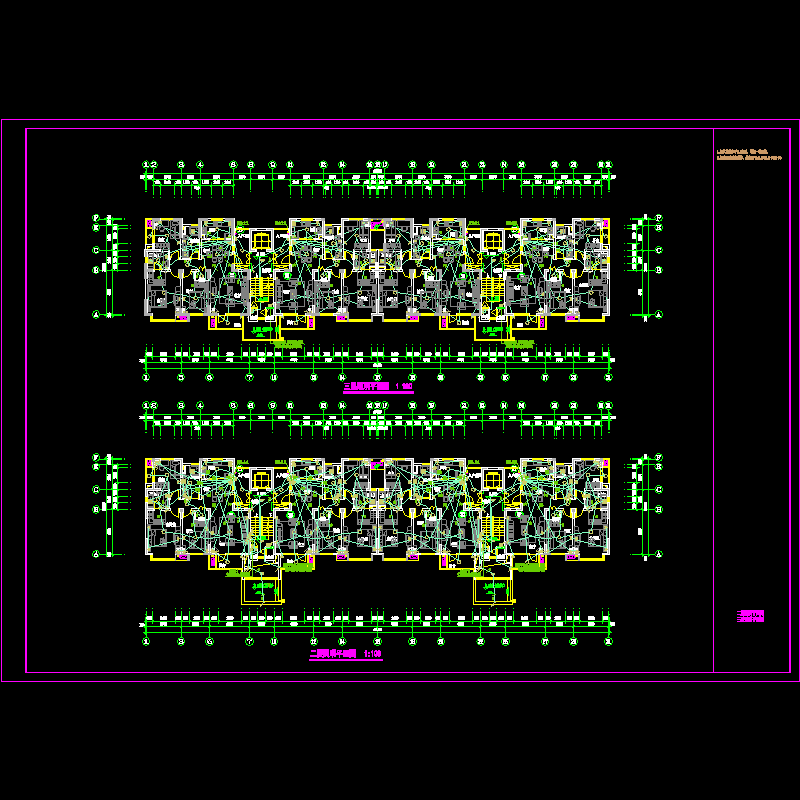Viewport: 800px width, 800px height.
Task: Click first grid bubble below upper plan, far left
Action: coord(146,377)
